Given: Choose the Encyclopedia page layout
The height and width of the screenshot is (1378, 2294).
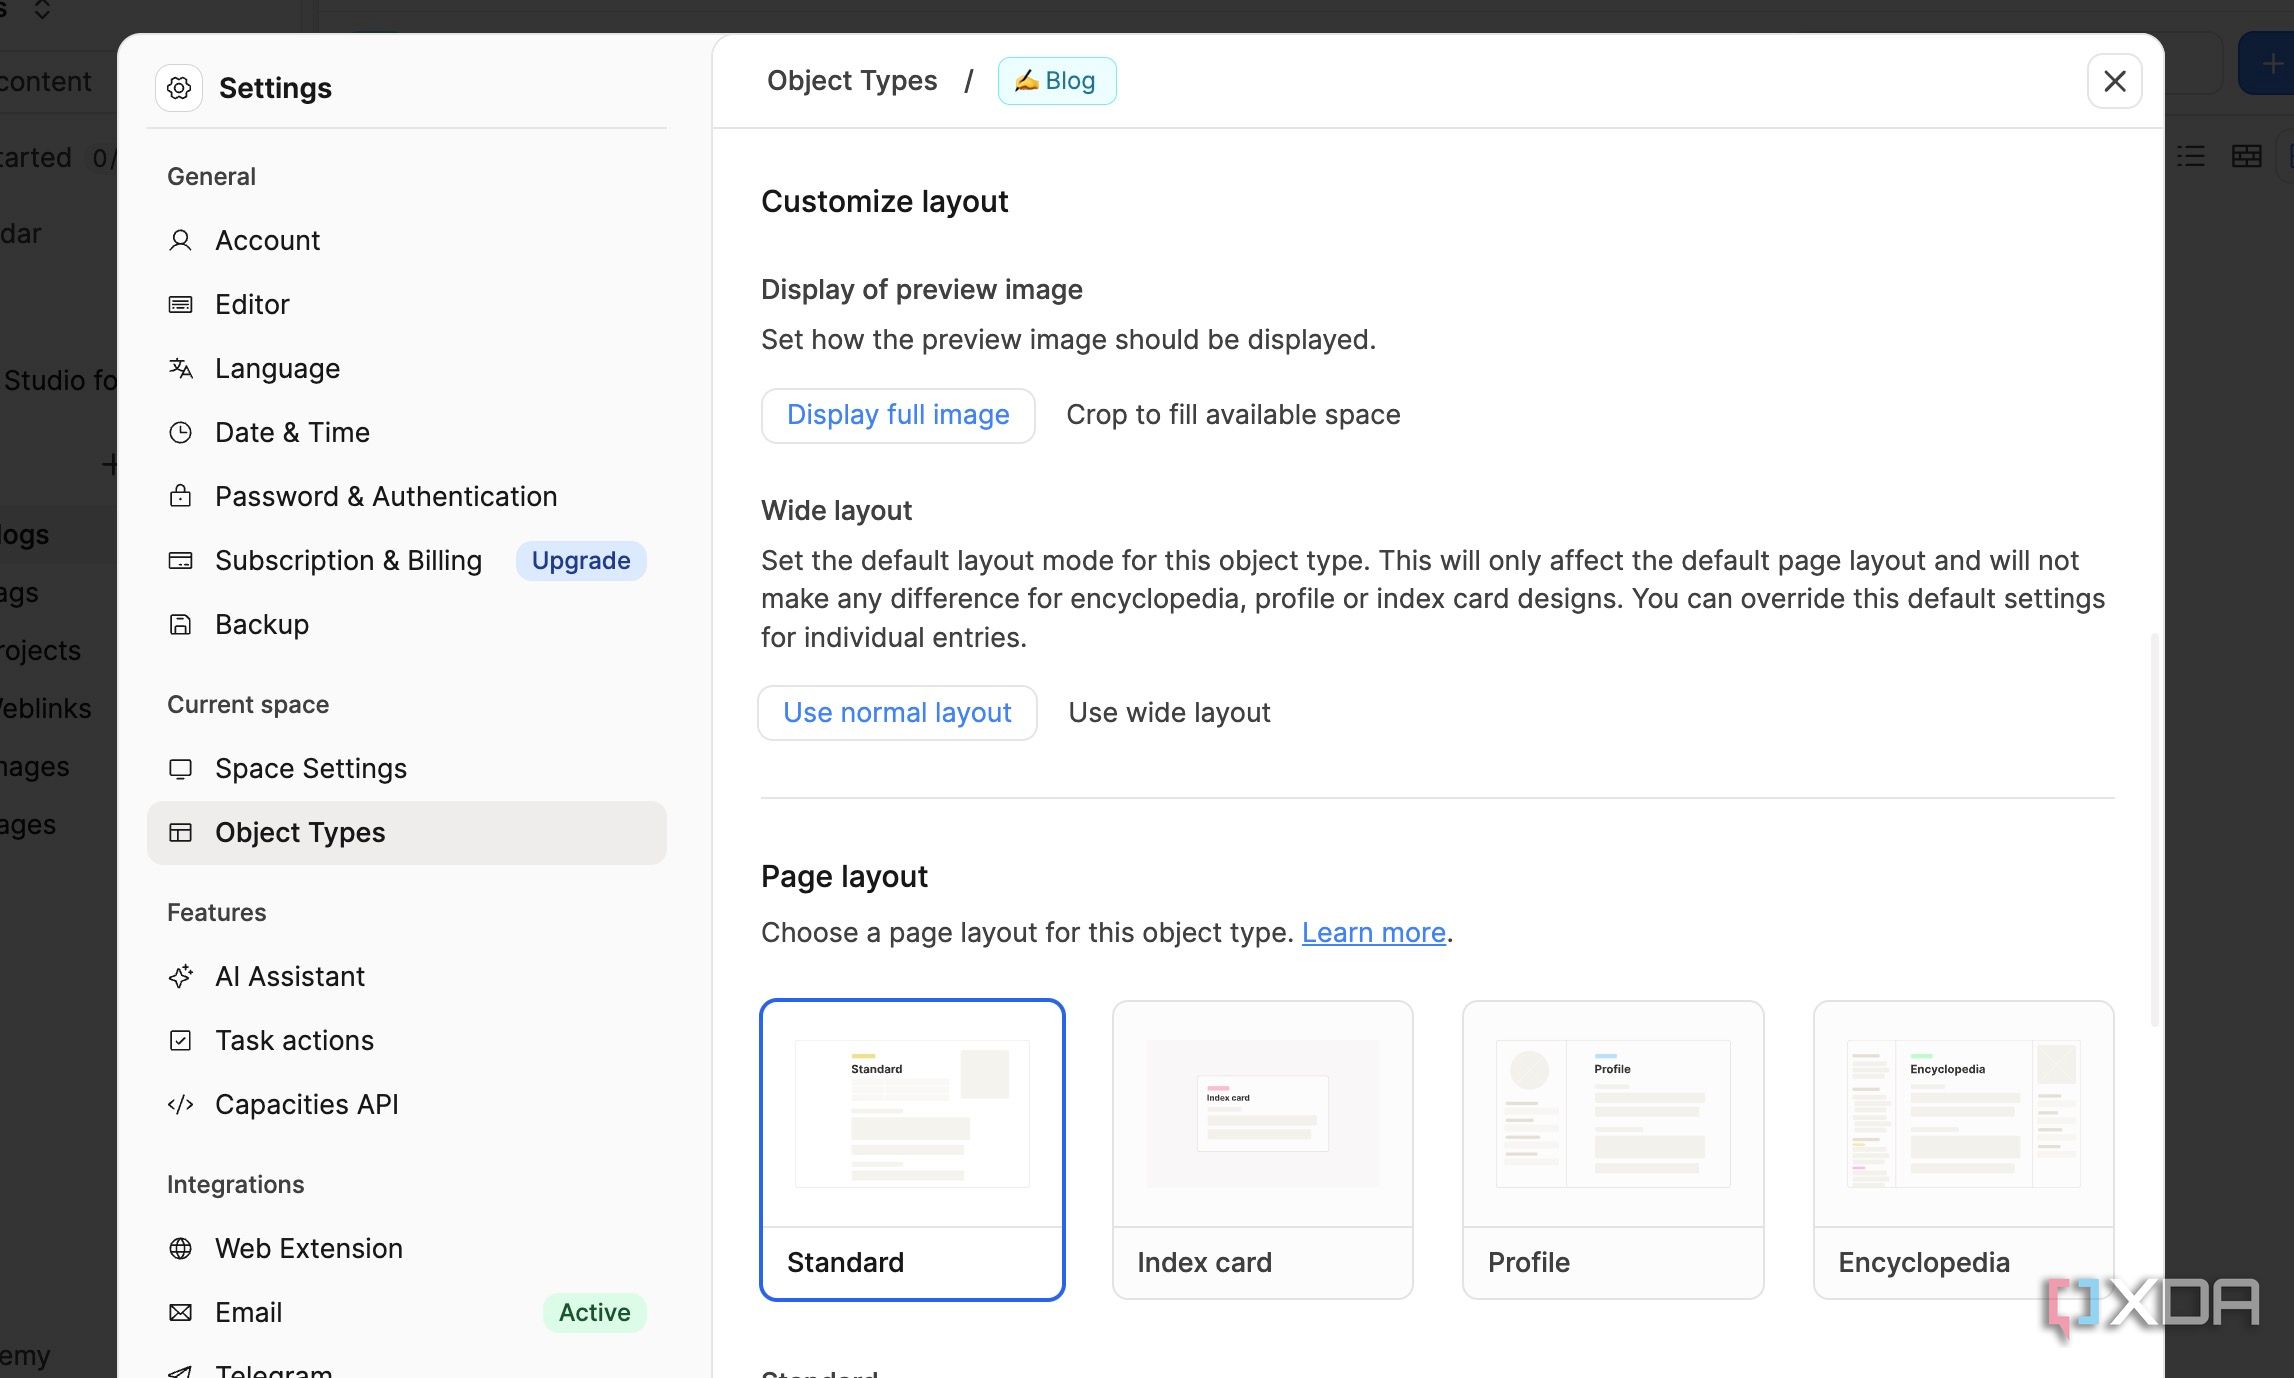Looking at the screenshot, I should tap(1962, 1149).
